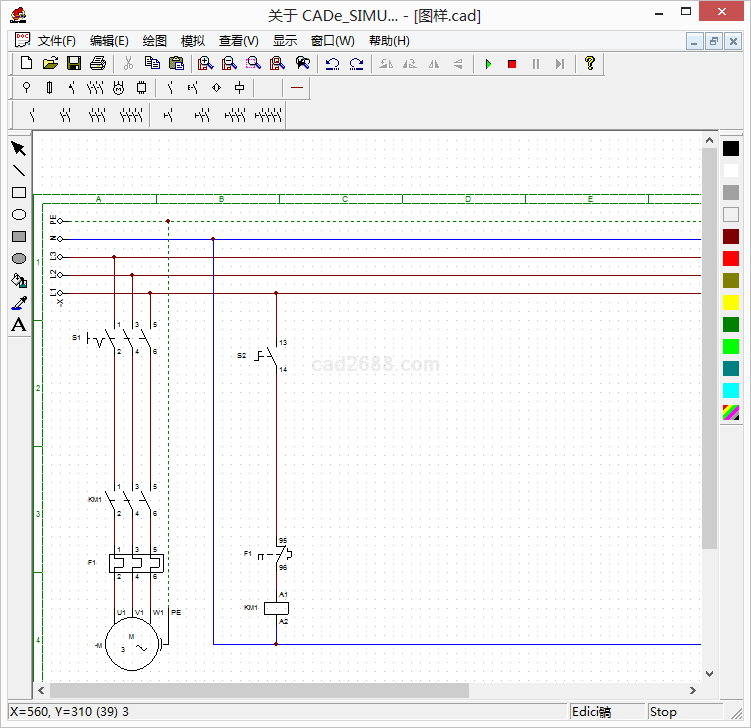Start simulation with green play button
The image size is (751, 728).
488,64
